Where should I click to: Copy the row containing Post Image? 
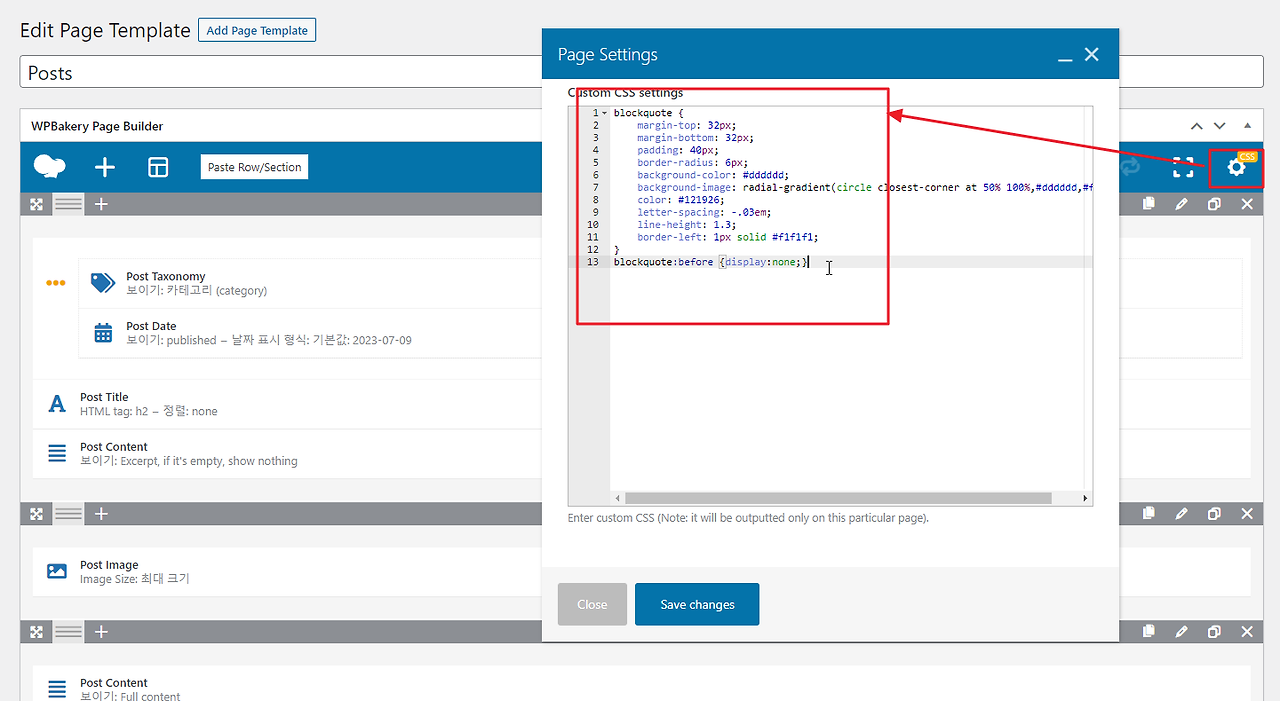pyautogui.click(x=1149, y=514)
